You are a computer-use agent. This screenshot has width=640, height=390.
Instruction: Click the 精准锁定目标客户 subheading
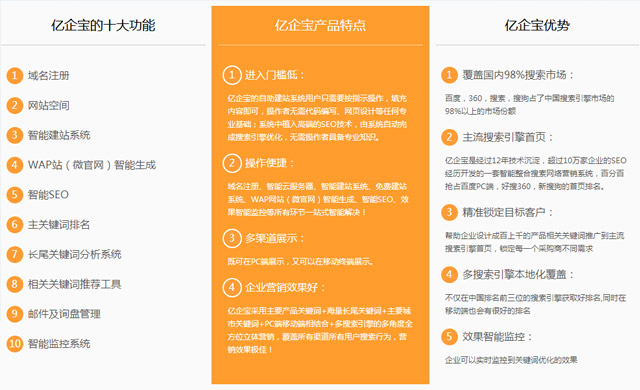(508, 212)
